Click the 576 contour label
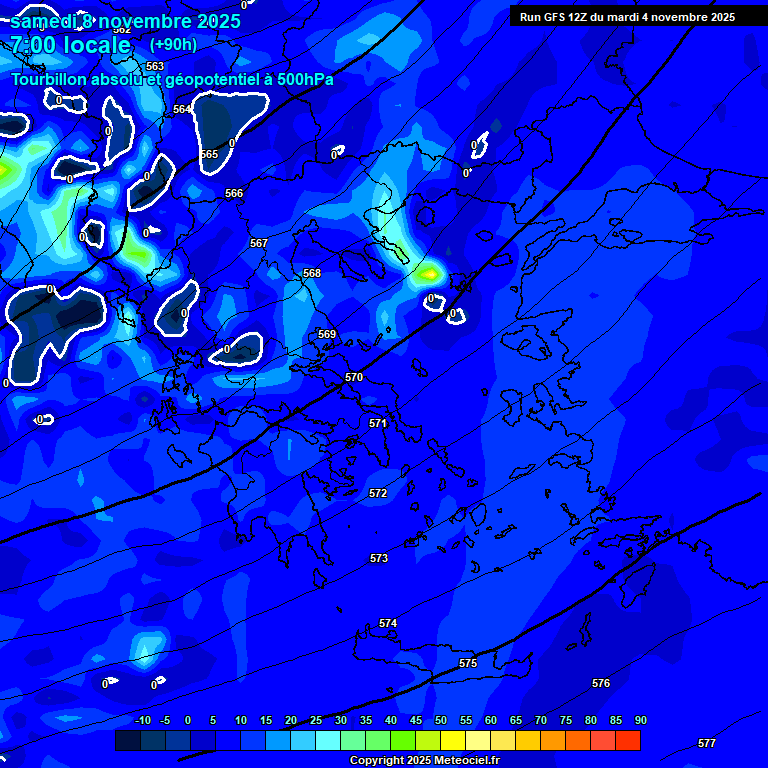This screenshot has height=768, width=768. coord(601,683)
